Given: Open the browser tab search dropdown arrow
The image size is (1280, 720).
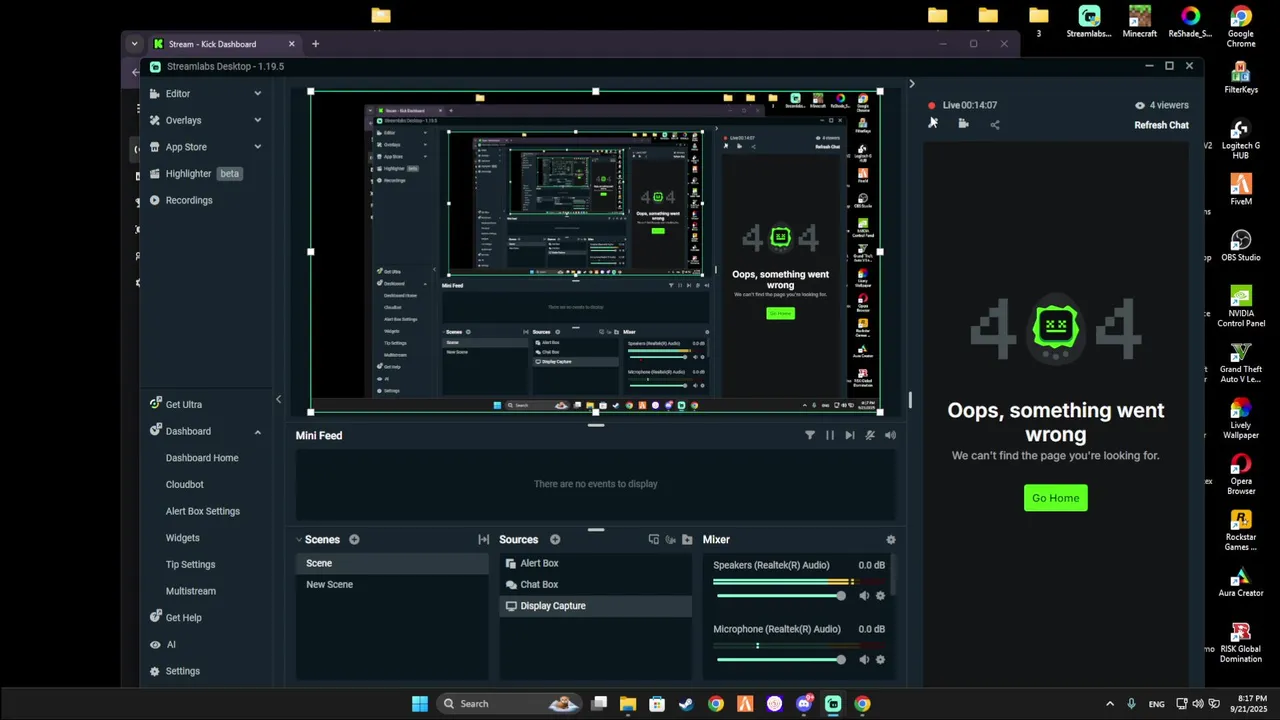Looking at the screenshot, I should [135, 44].
